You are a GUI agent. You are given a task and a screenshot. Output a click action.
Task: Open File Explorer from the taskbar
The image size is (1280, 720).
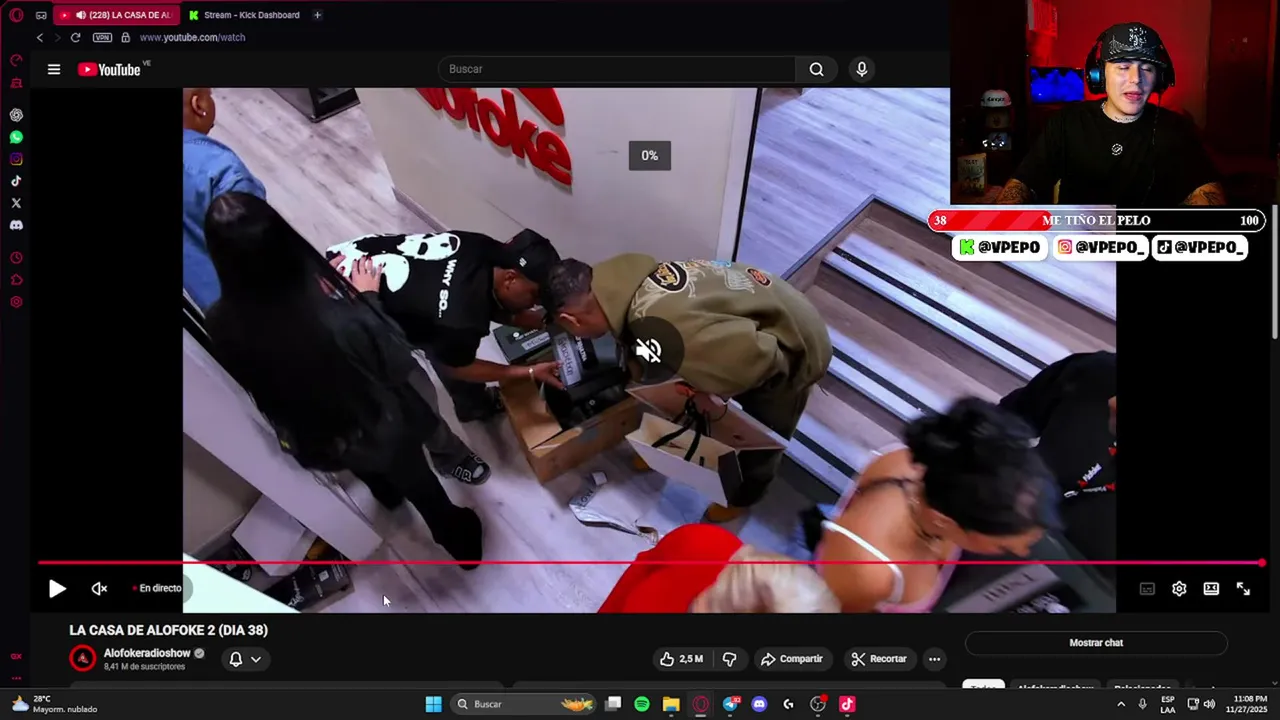pos(671,704)
